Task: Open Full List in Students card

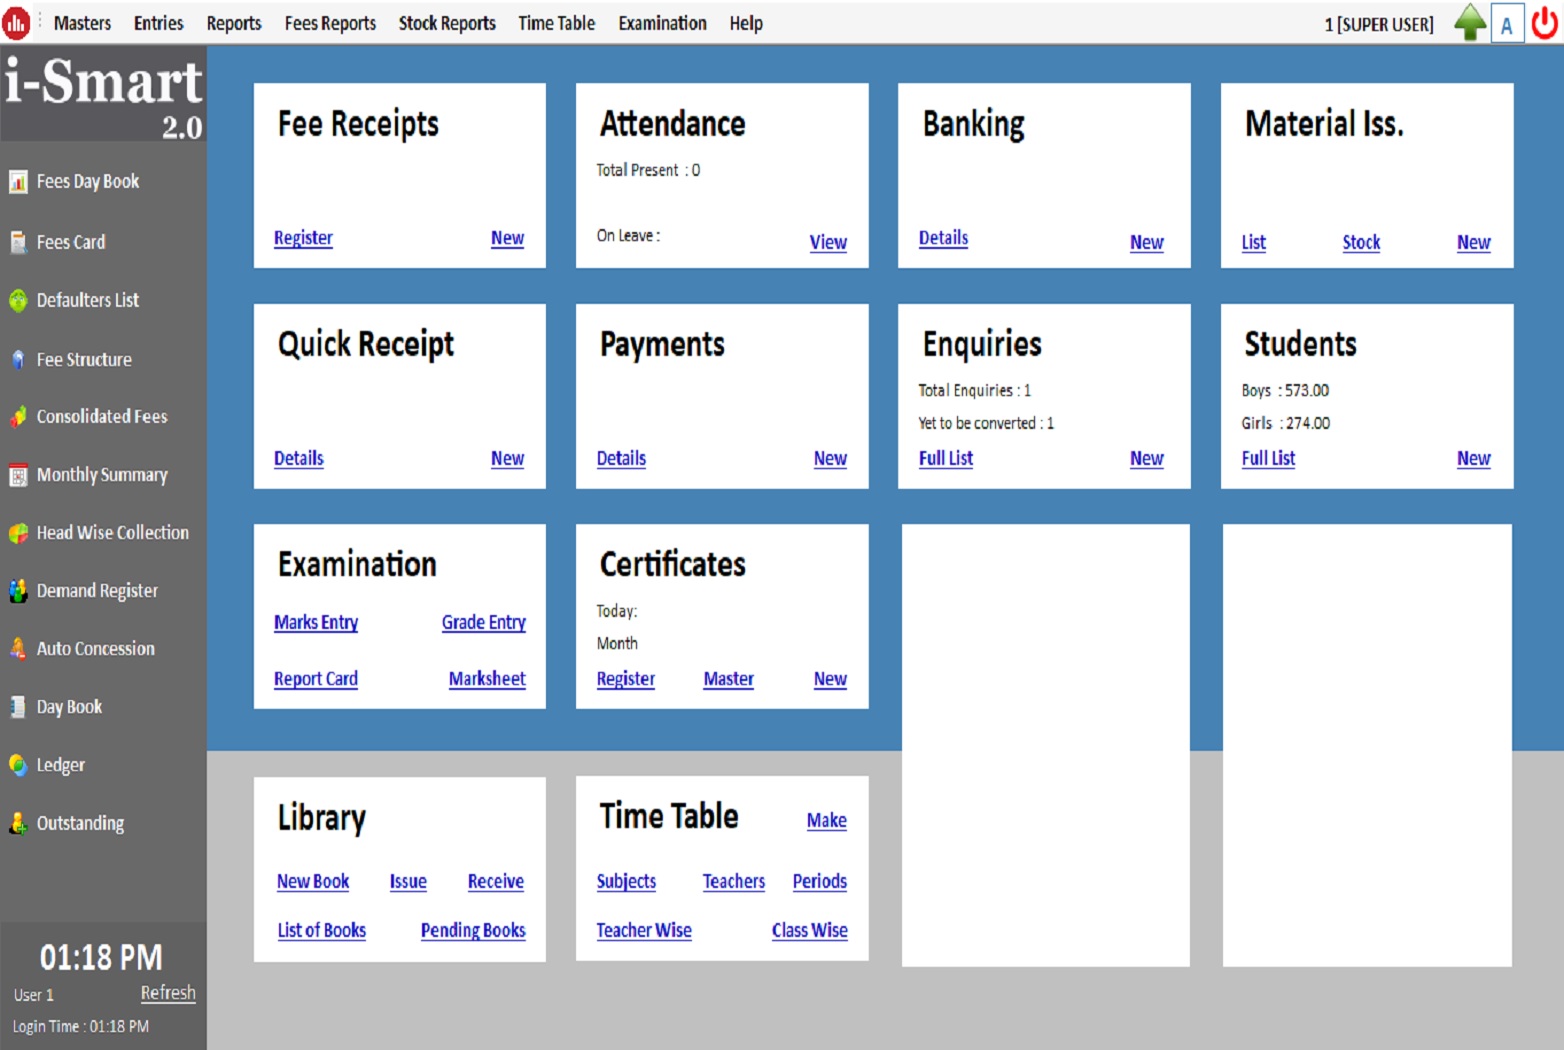Action: 1268,458
